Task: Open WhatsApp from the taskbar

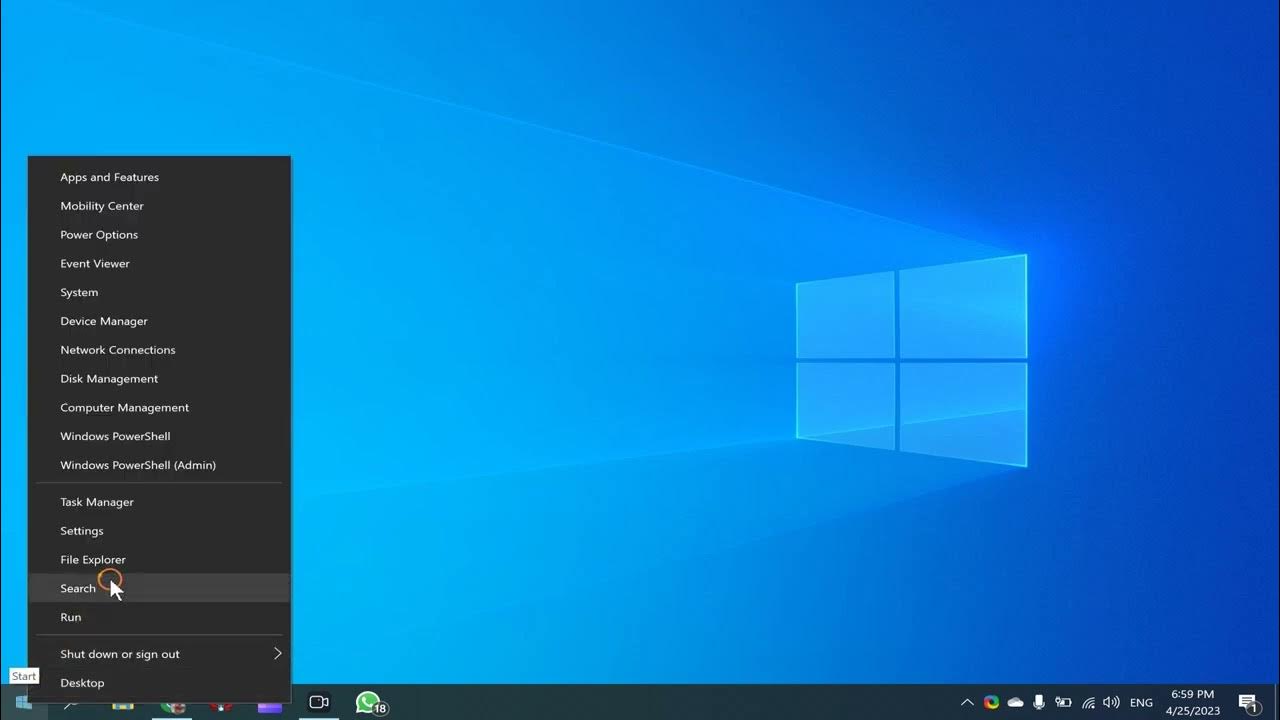Action: 369,703
